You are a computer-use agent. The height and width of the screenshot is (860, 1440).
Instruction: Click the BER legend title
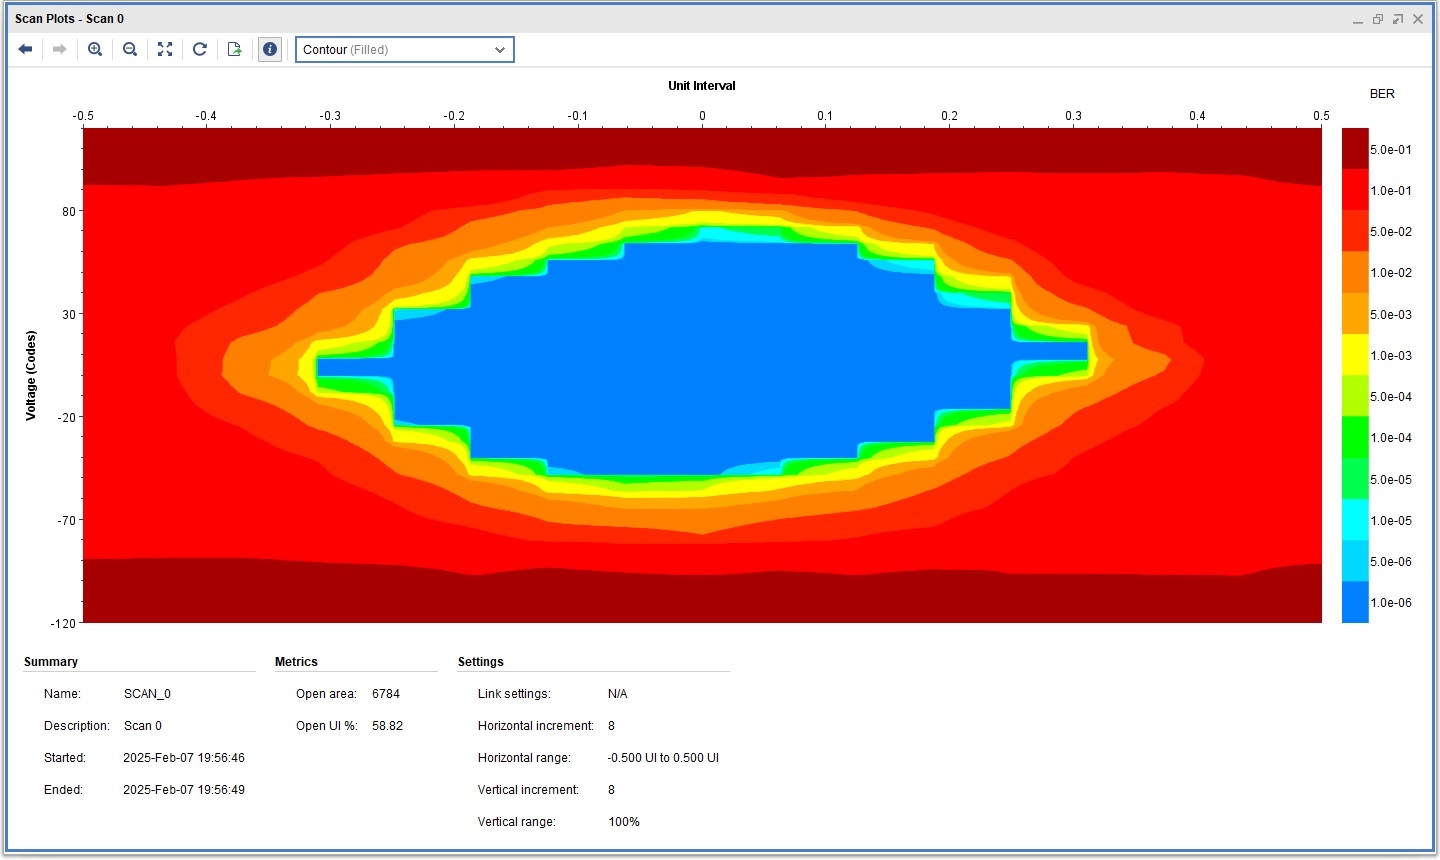[x=1382, y=94]
